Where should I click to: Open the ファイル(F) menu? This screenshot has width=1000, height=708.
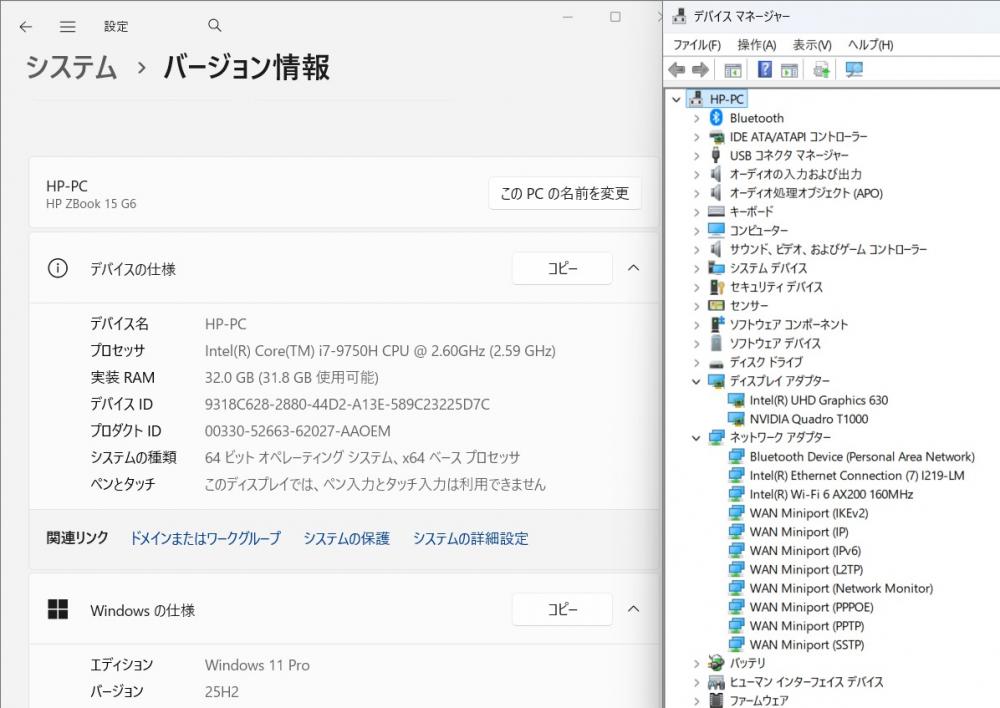click(x=697, y=45)
